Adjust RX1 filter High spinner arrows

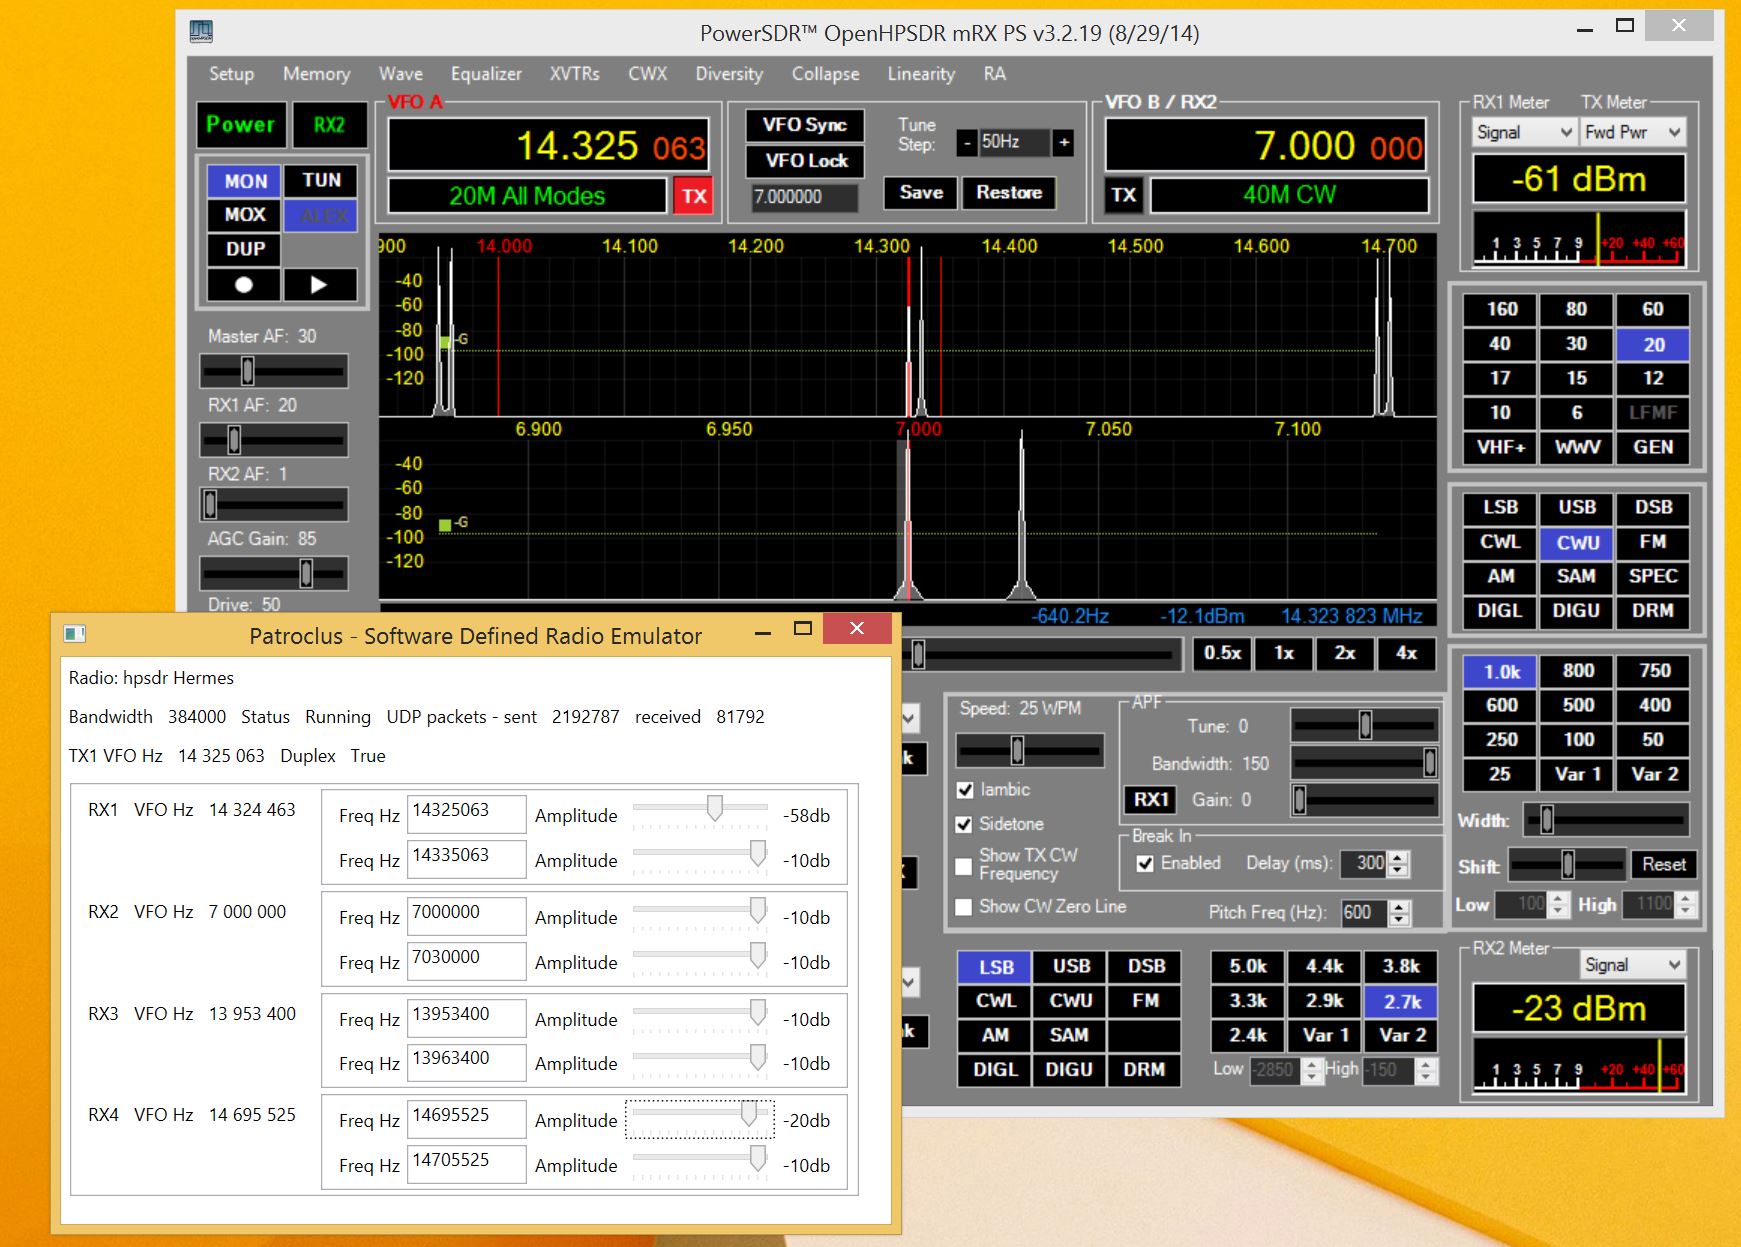1686,905
